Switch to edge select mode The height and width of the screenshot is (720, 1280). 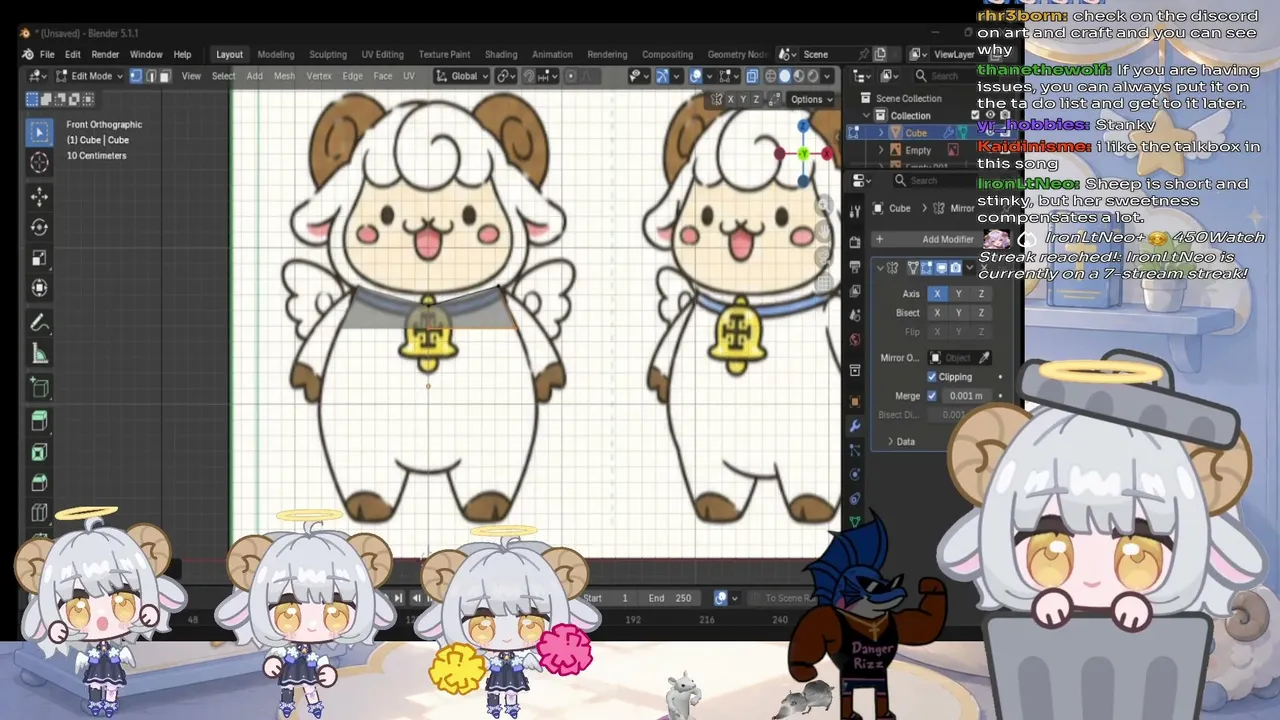point(151,76)
